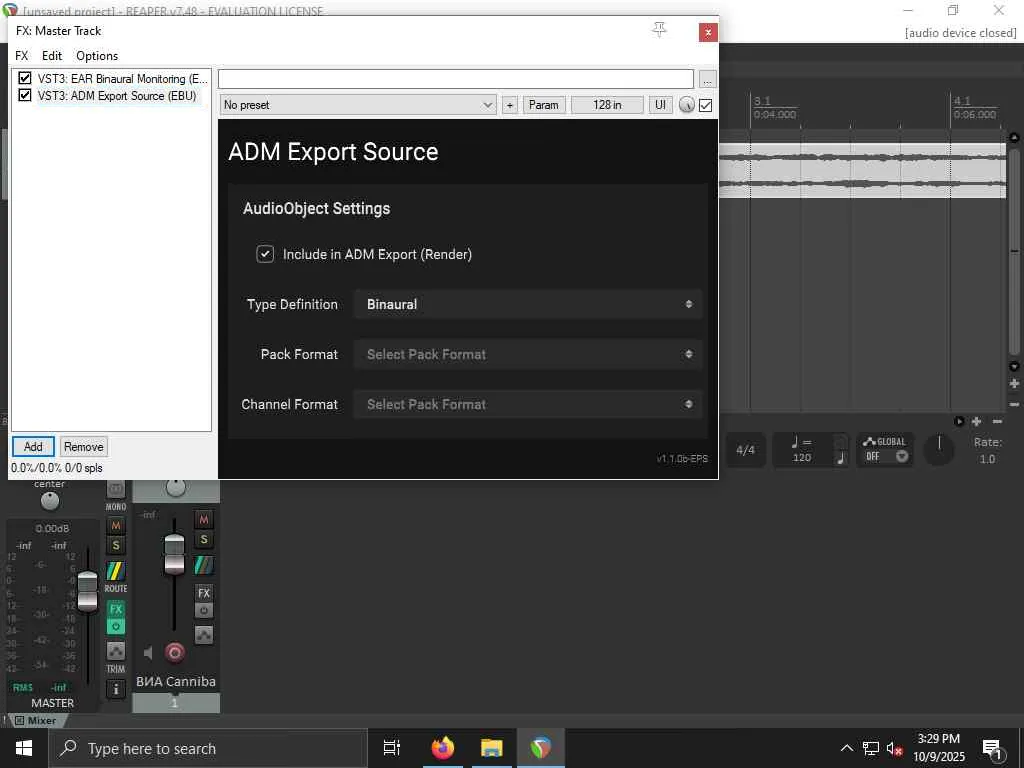Toggle the Mixer dock tab checkbox
This screenshot has width=1024, height=768.
tap(20, 720)
